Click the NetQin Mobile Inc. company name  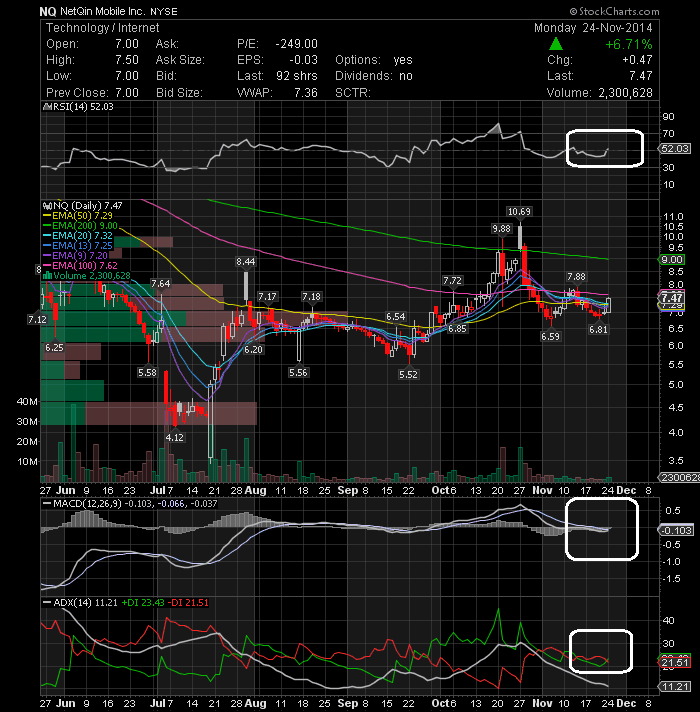[x=104, y=11]
